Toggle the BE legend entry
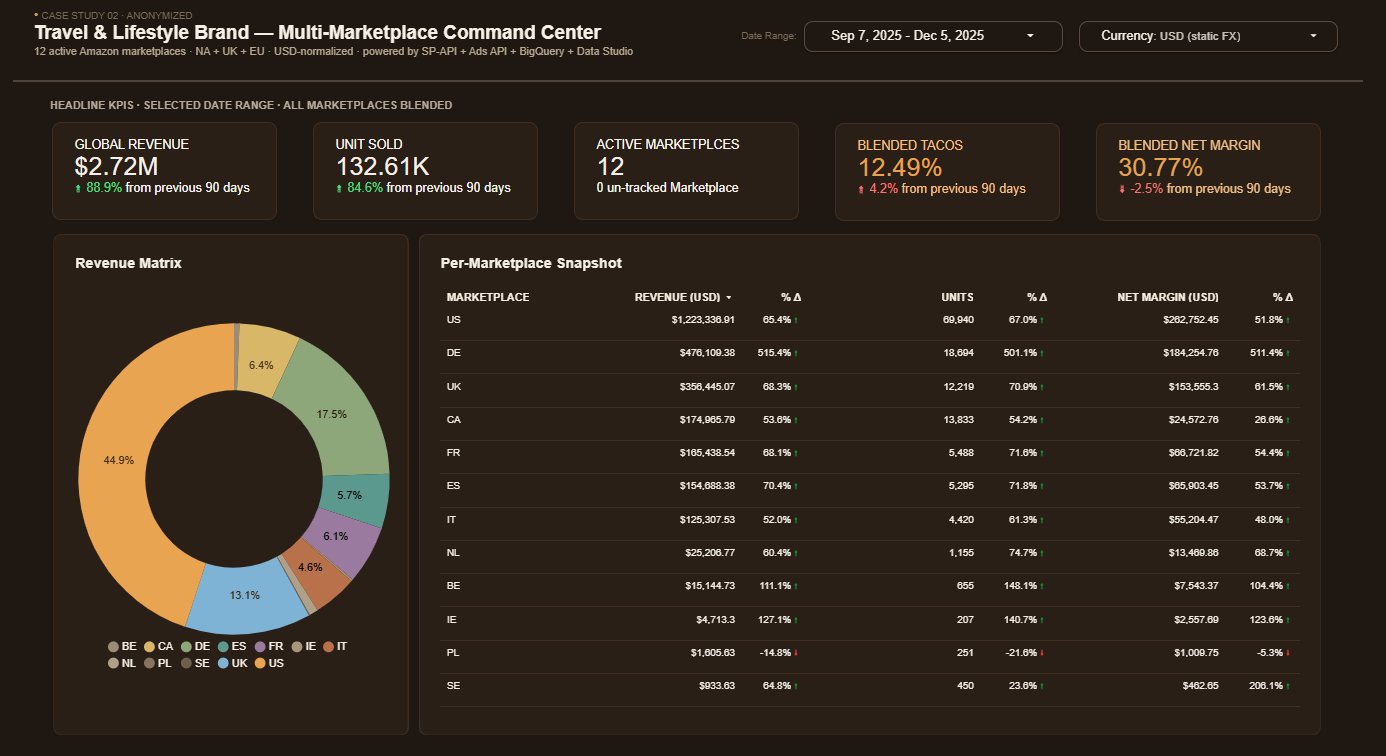Screen dimensions: 1386x756 (x=122, y=647)
